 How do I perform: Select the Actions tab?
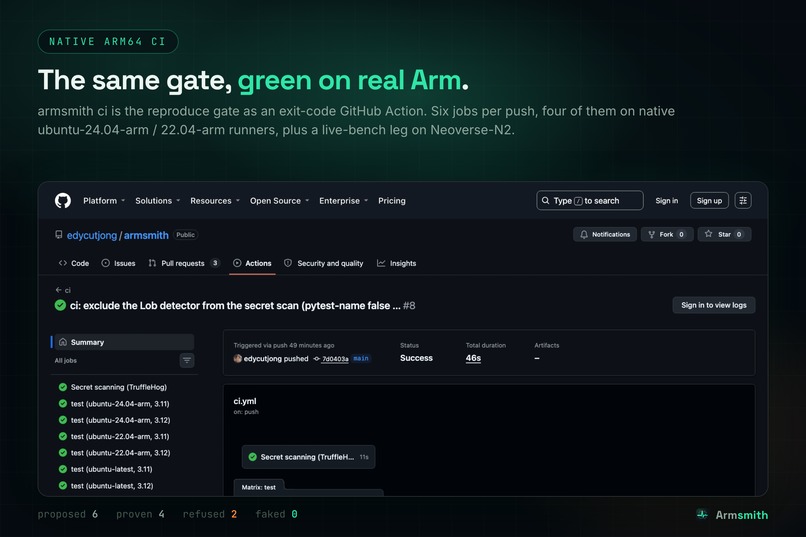point(252,263)
